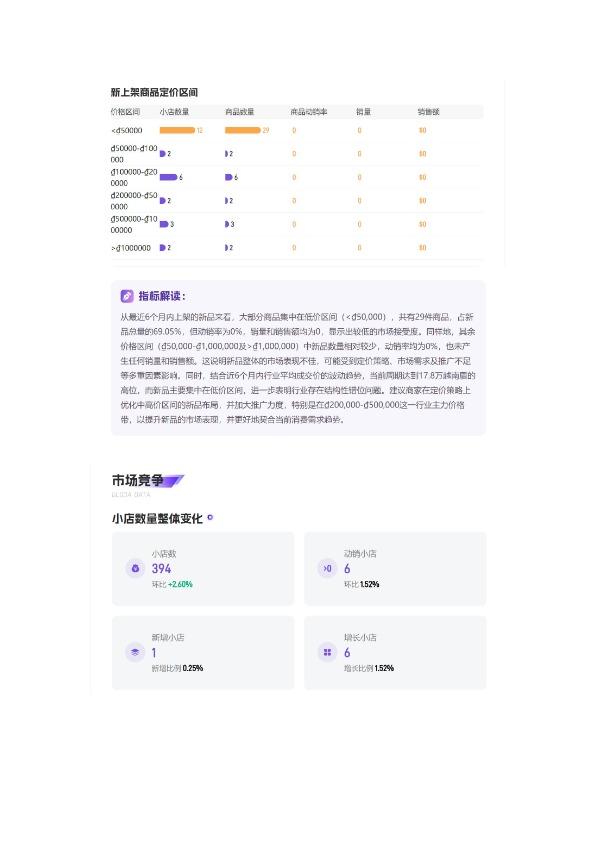Viewport: 595px width, 841px height.
Task: Click the ₫100000-₫200000 price range label
Action: (134, 177)
